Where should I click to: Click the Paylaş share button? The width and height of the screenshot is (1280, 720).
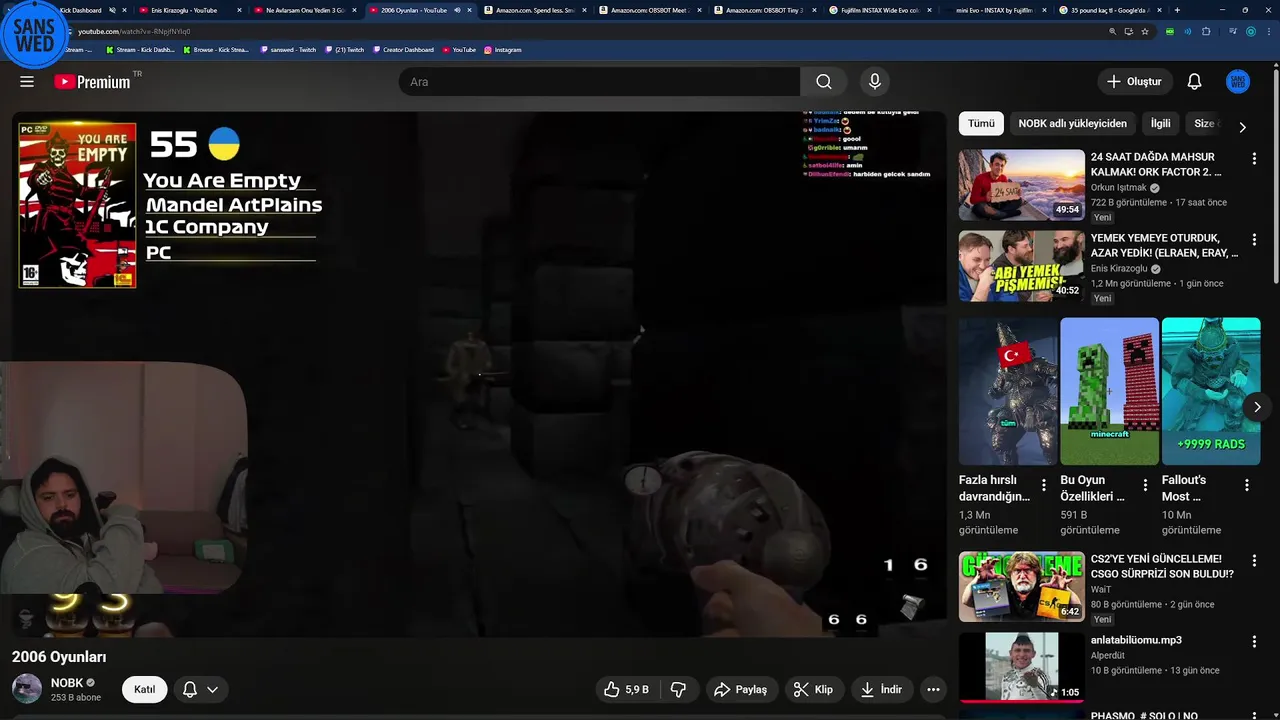[740, 689]
